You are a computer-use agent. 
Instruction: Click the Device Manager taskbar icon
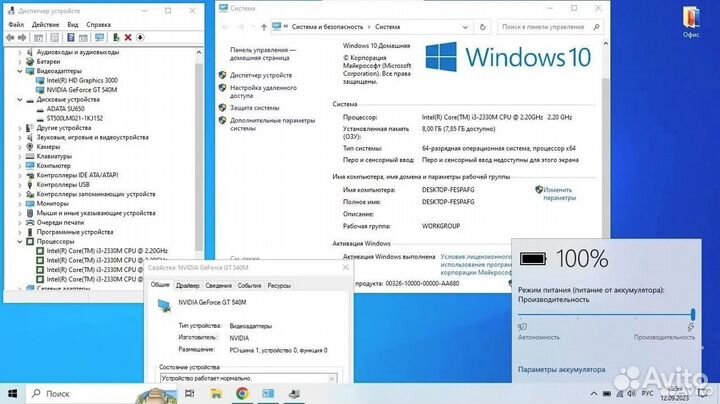point(294,393)
